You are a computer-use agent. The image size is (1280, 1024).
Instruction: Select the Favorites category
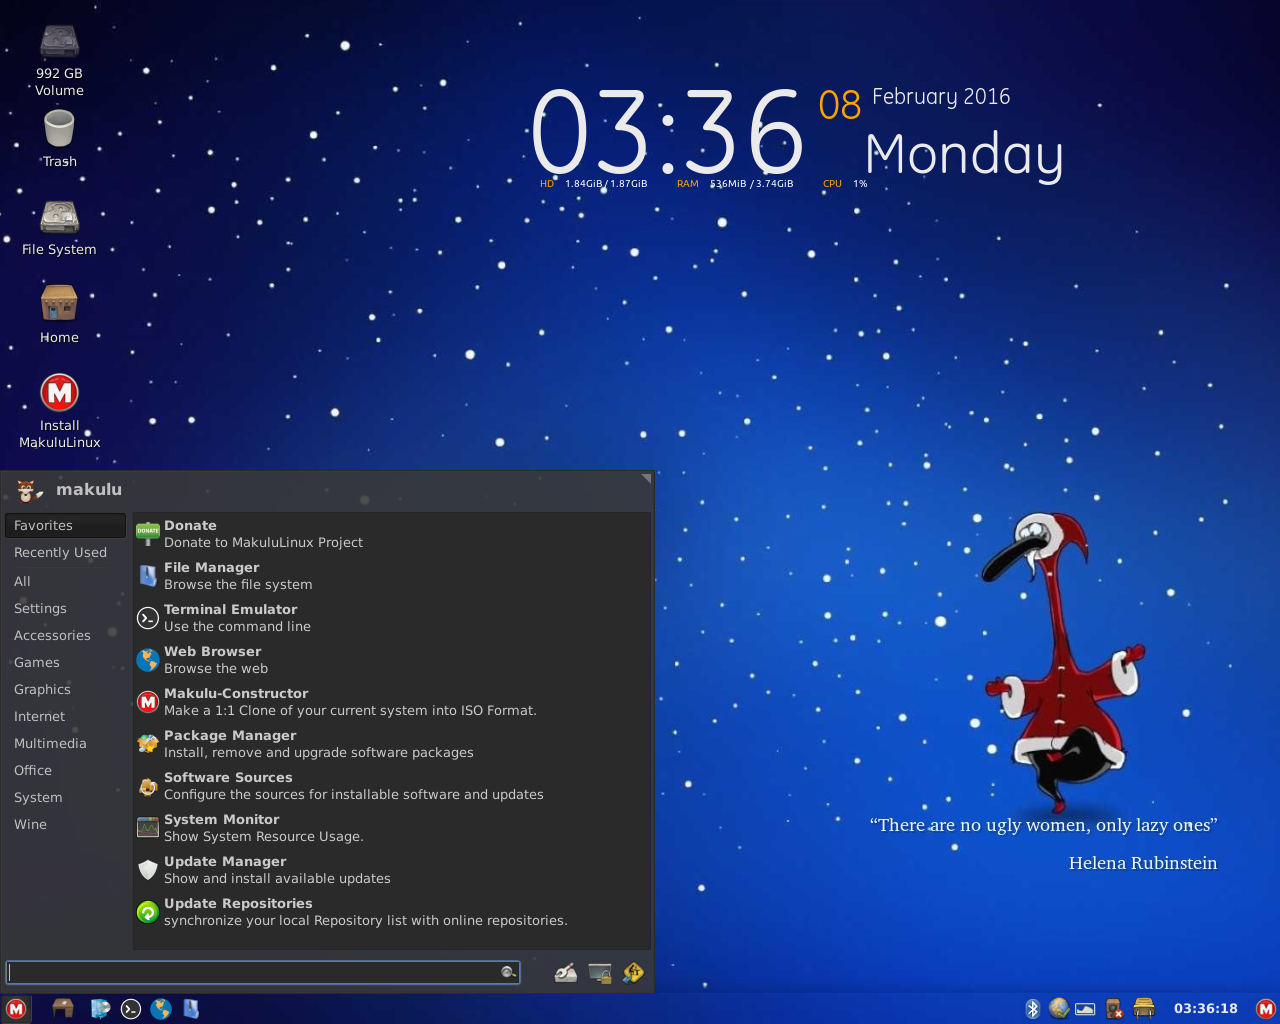click(x=65, y=525)
